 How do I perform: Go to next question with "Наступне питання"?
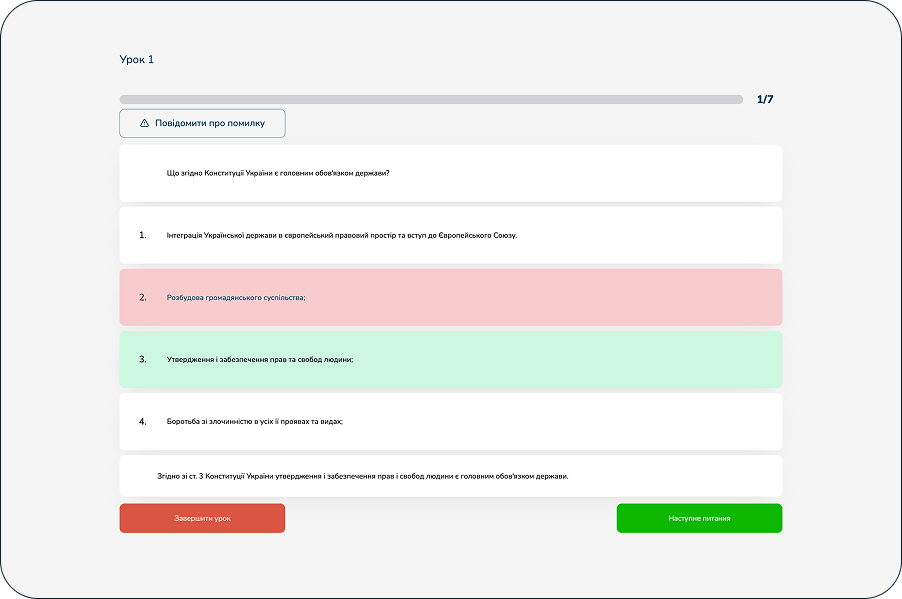[699, 519]
